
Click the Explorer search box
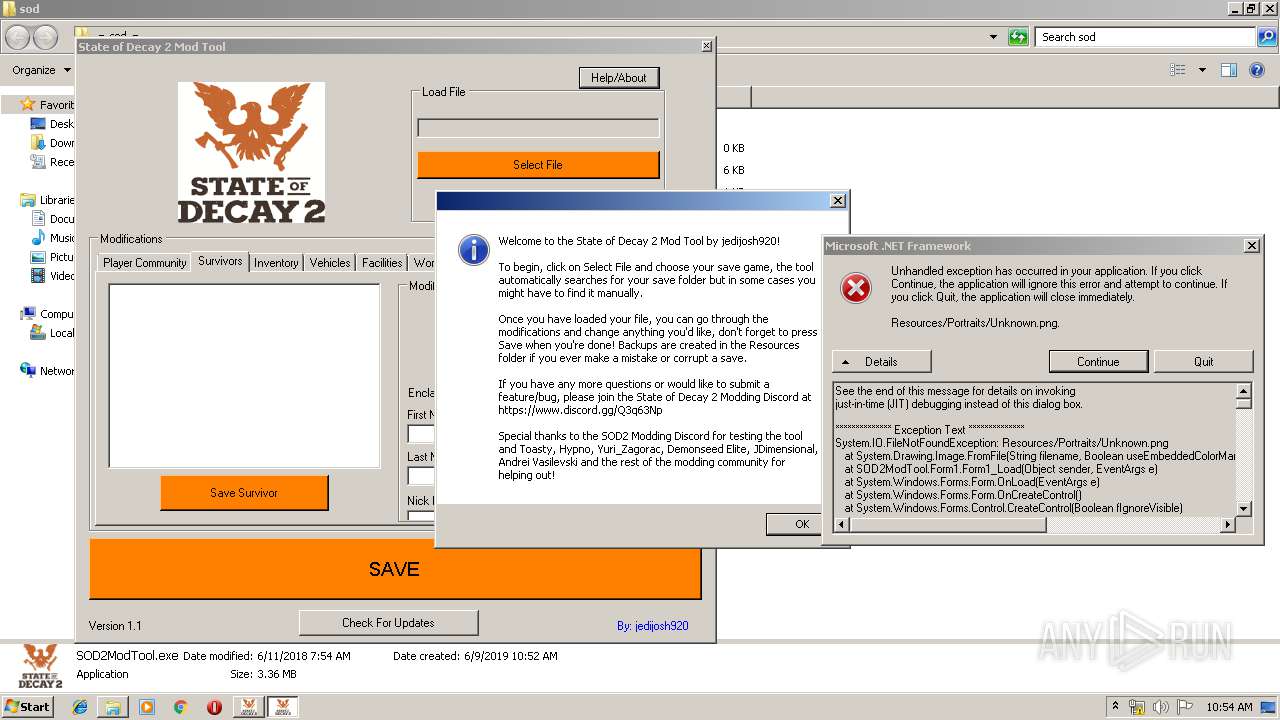[1146, 37]
